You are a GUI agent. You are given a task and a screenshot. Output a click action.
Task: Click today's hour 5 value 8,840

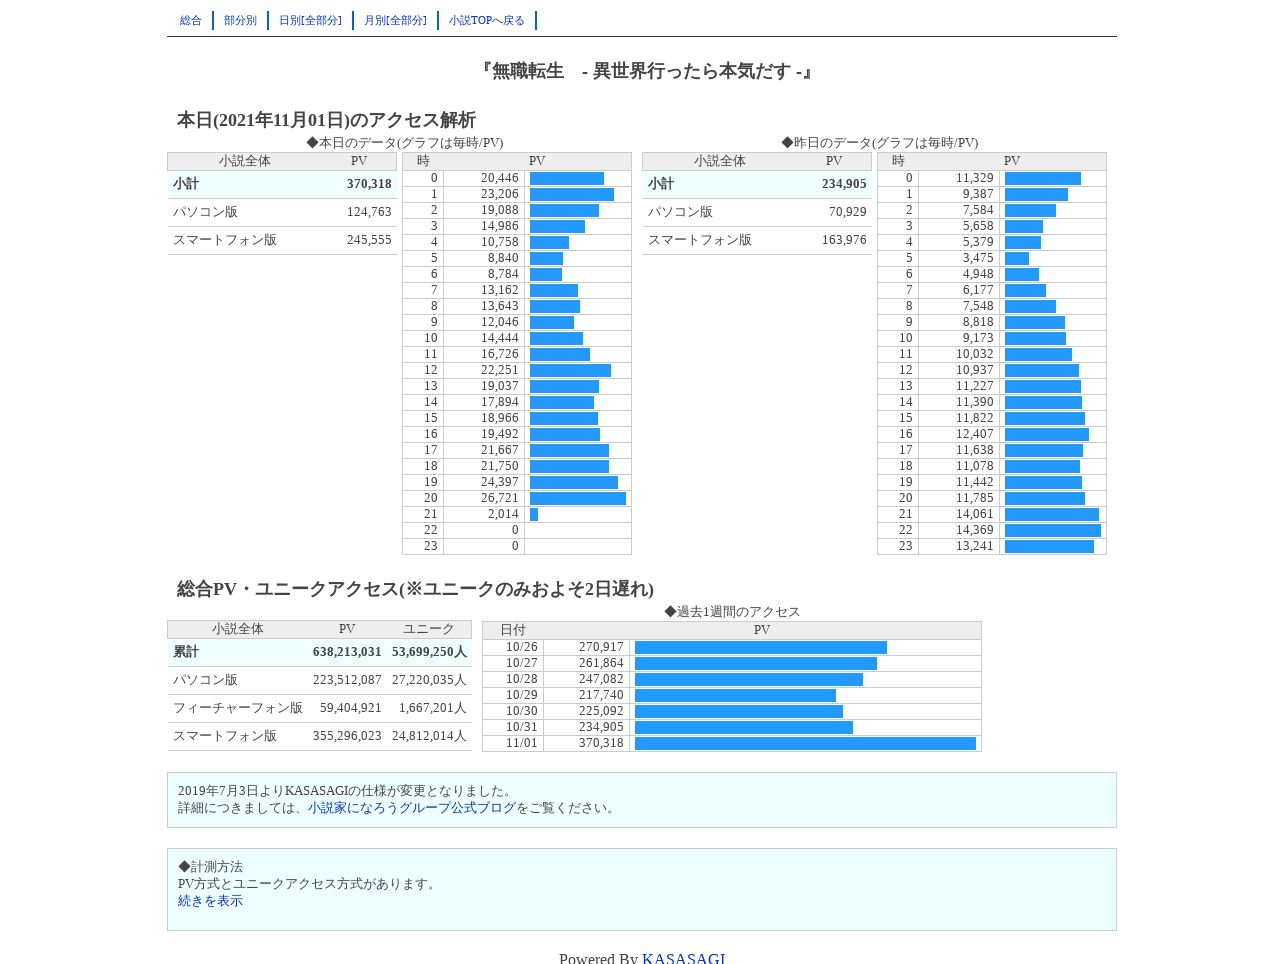(x=503, y=258)
